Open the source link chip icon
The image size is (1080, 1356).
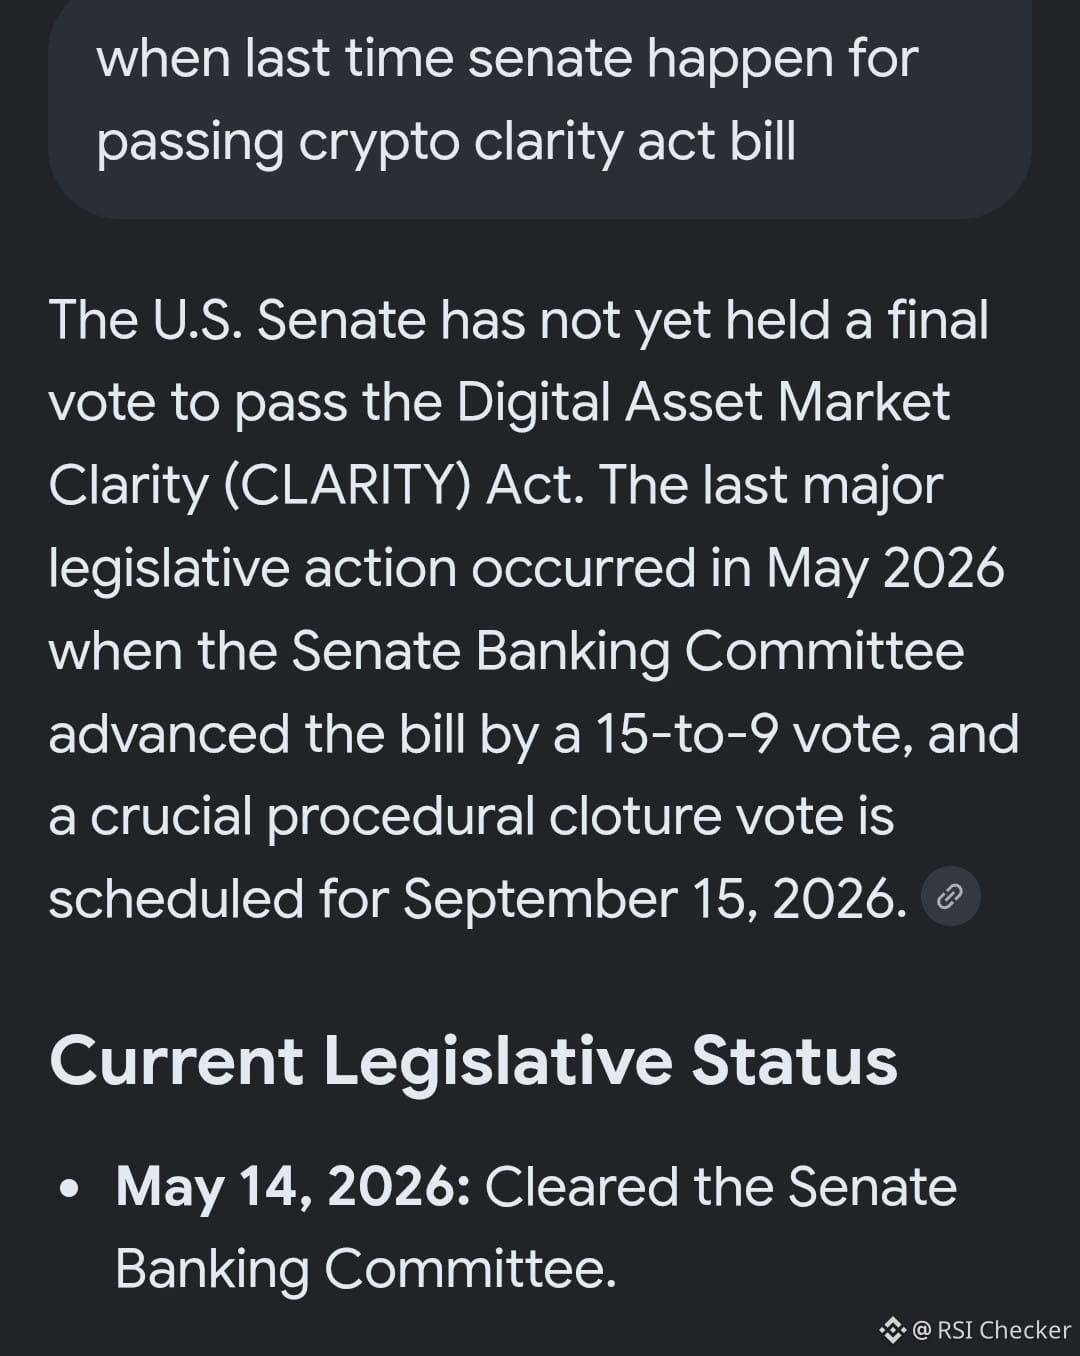[x=949, y=896]
